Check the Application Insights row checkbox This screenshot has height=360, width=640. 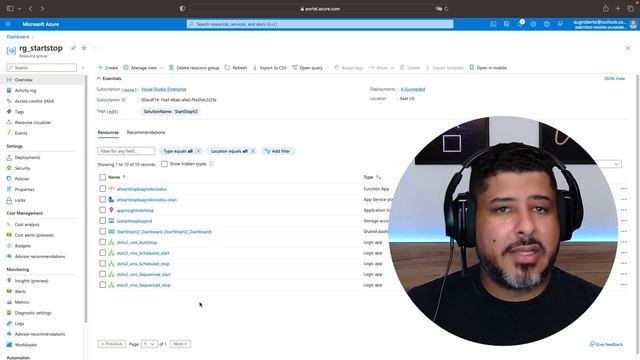(102, 210)
